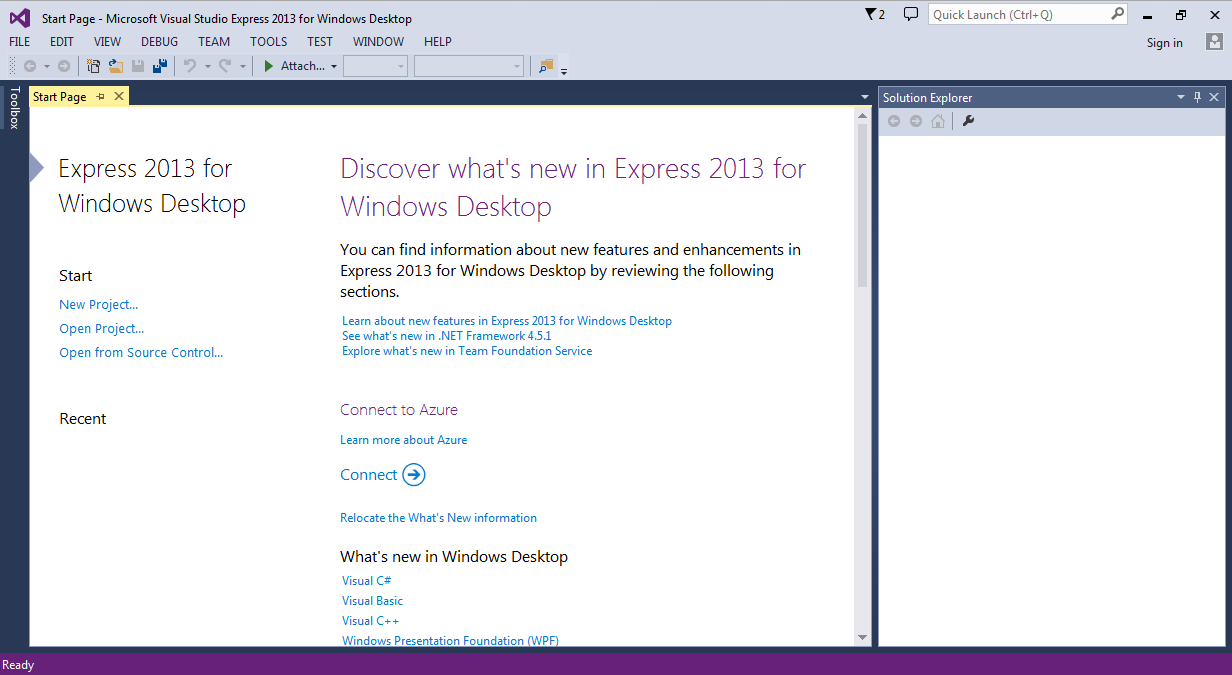Image resolution: width=1232 pixels, height=675 pixels.
Task: Click Relocate the What's New information
Action: [x=439, y=518]
